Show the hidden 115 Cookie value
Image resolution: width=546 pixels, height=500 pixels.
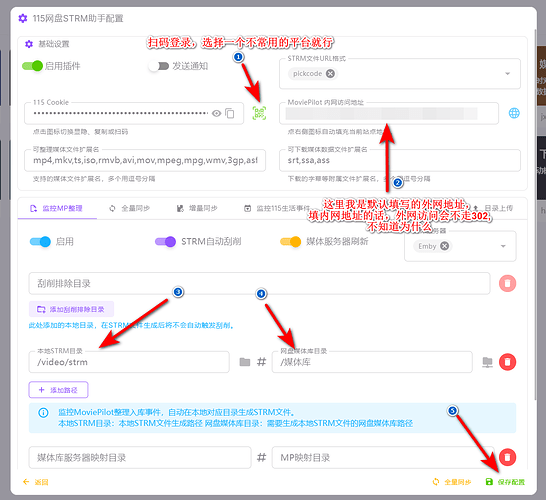pyautogui.click(x=216, y=114)
